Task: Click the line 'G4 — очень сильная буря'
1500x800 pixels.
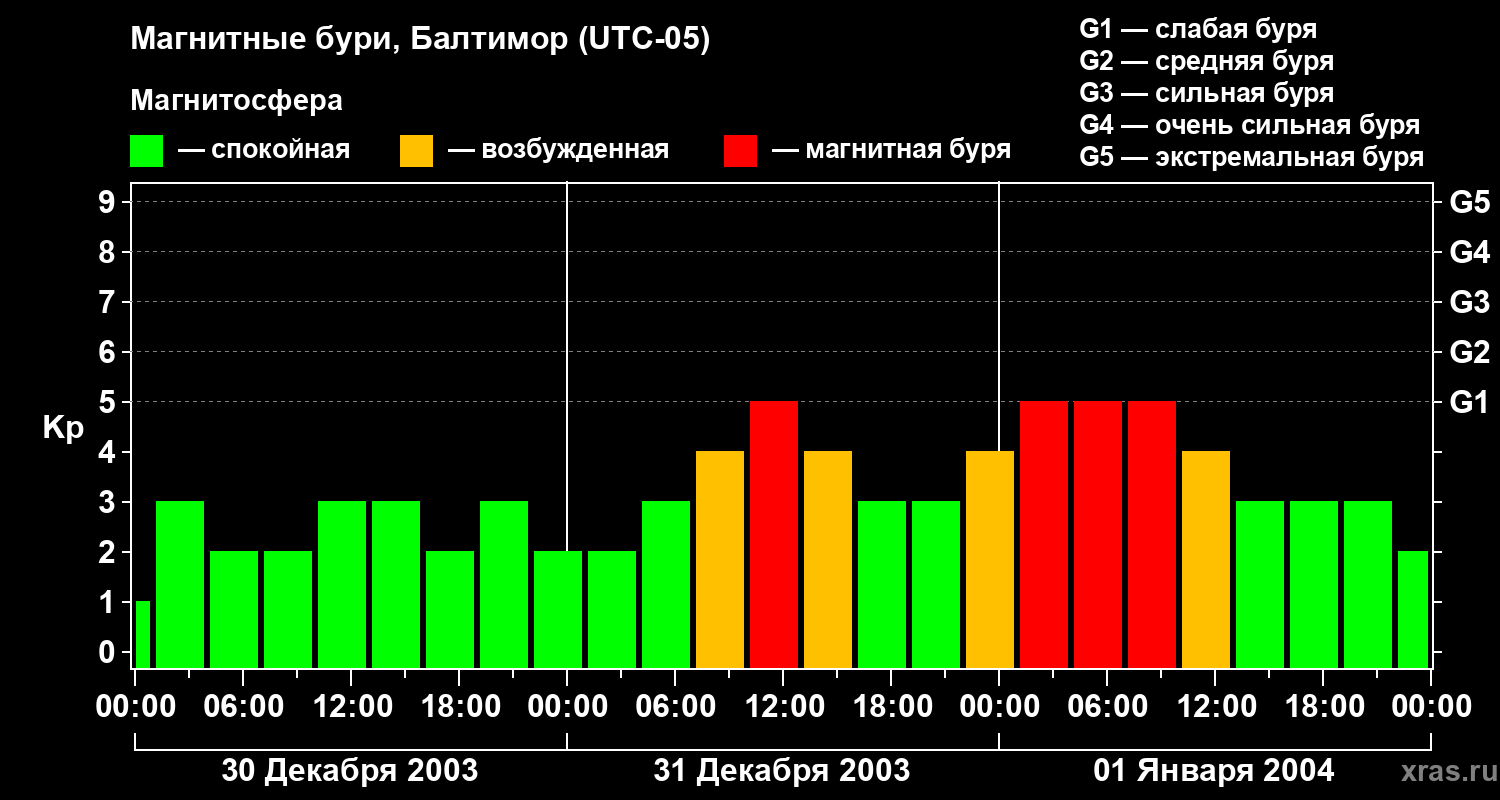Action: click(x=1250, y=125)
